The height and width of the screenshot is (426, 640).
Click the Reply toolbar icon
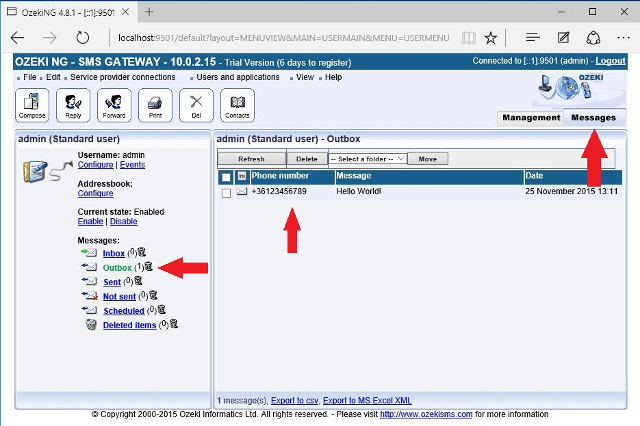coord(73,105)
